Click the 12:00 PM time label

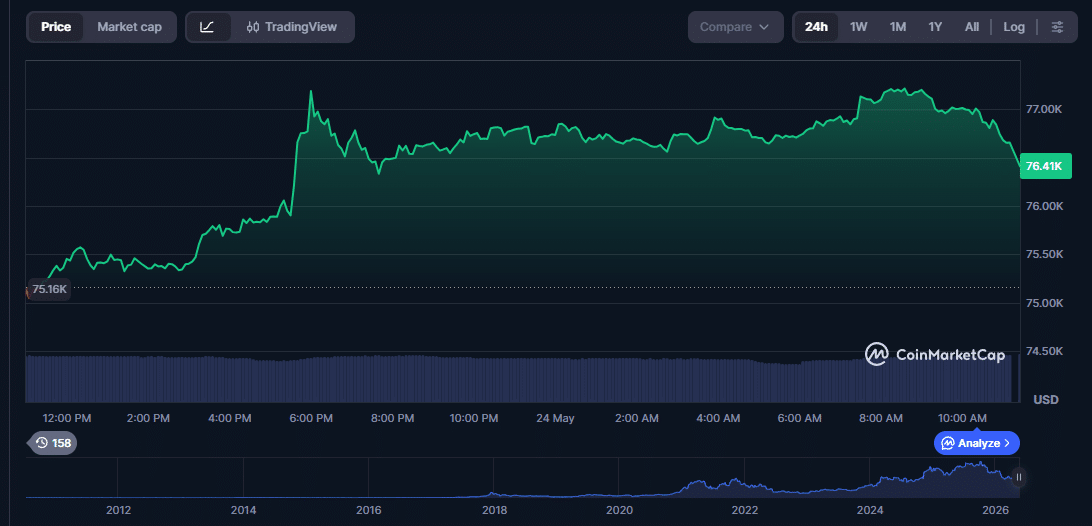click(67, 418)
